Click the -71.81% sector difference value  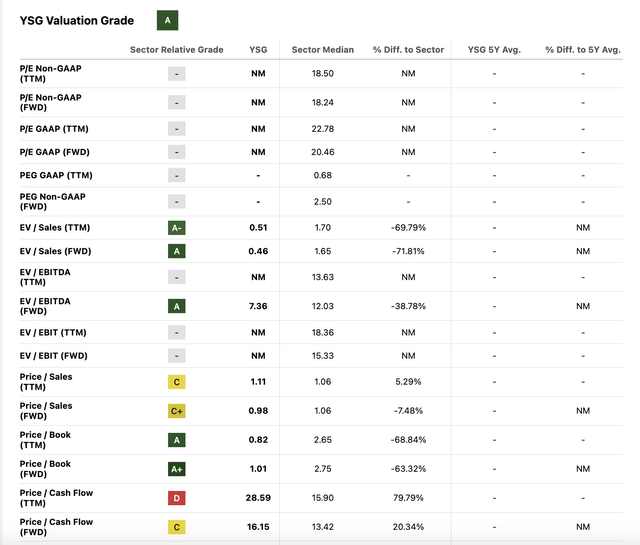tap(408, 251)
